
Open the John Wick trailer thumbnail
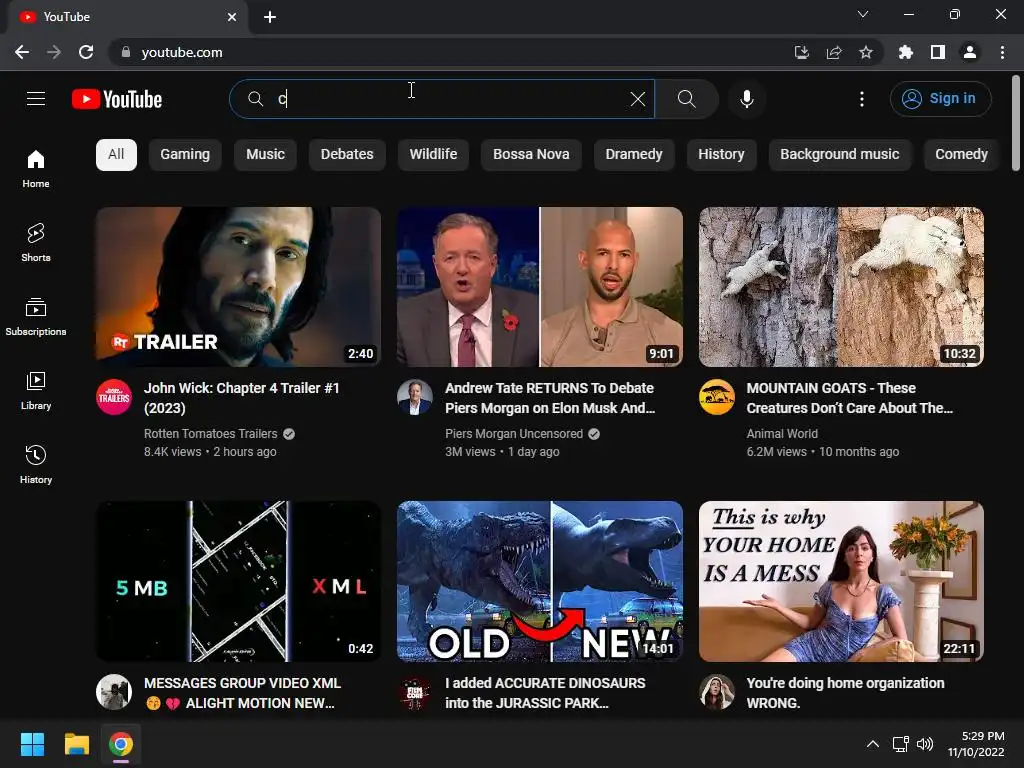tap(238, 287)
